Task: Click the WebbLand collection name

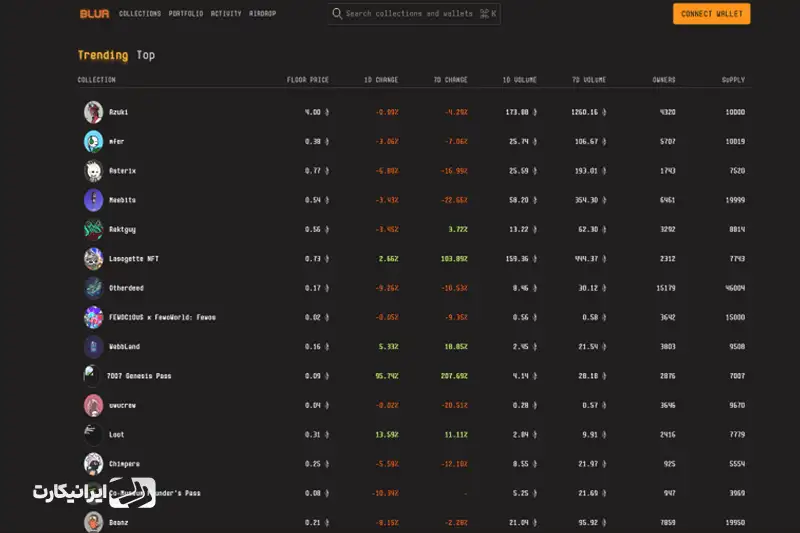Action: [x=124, y=347]
